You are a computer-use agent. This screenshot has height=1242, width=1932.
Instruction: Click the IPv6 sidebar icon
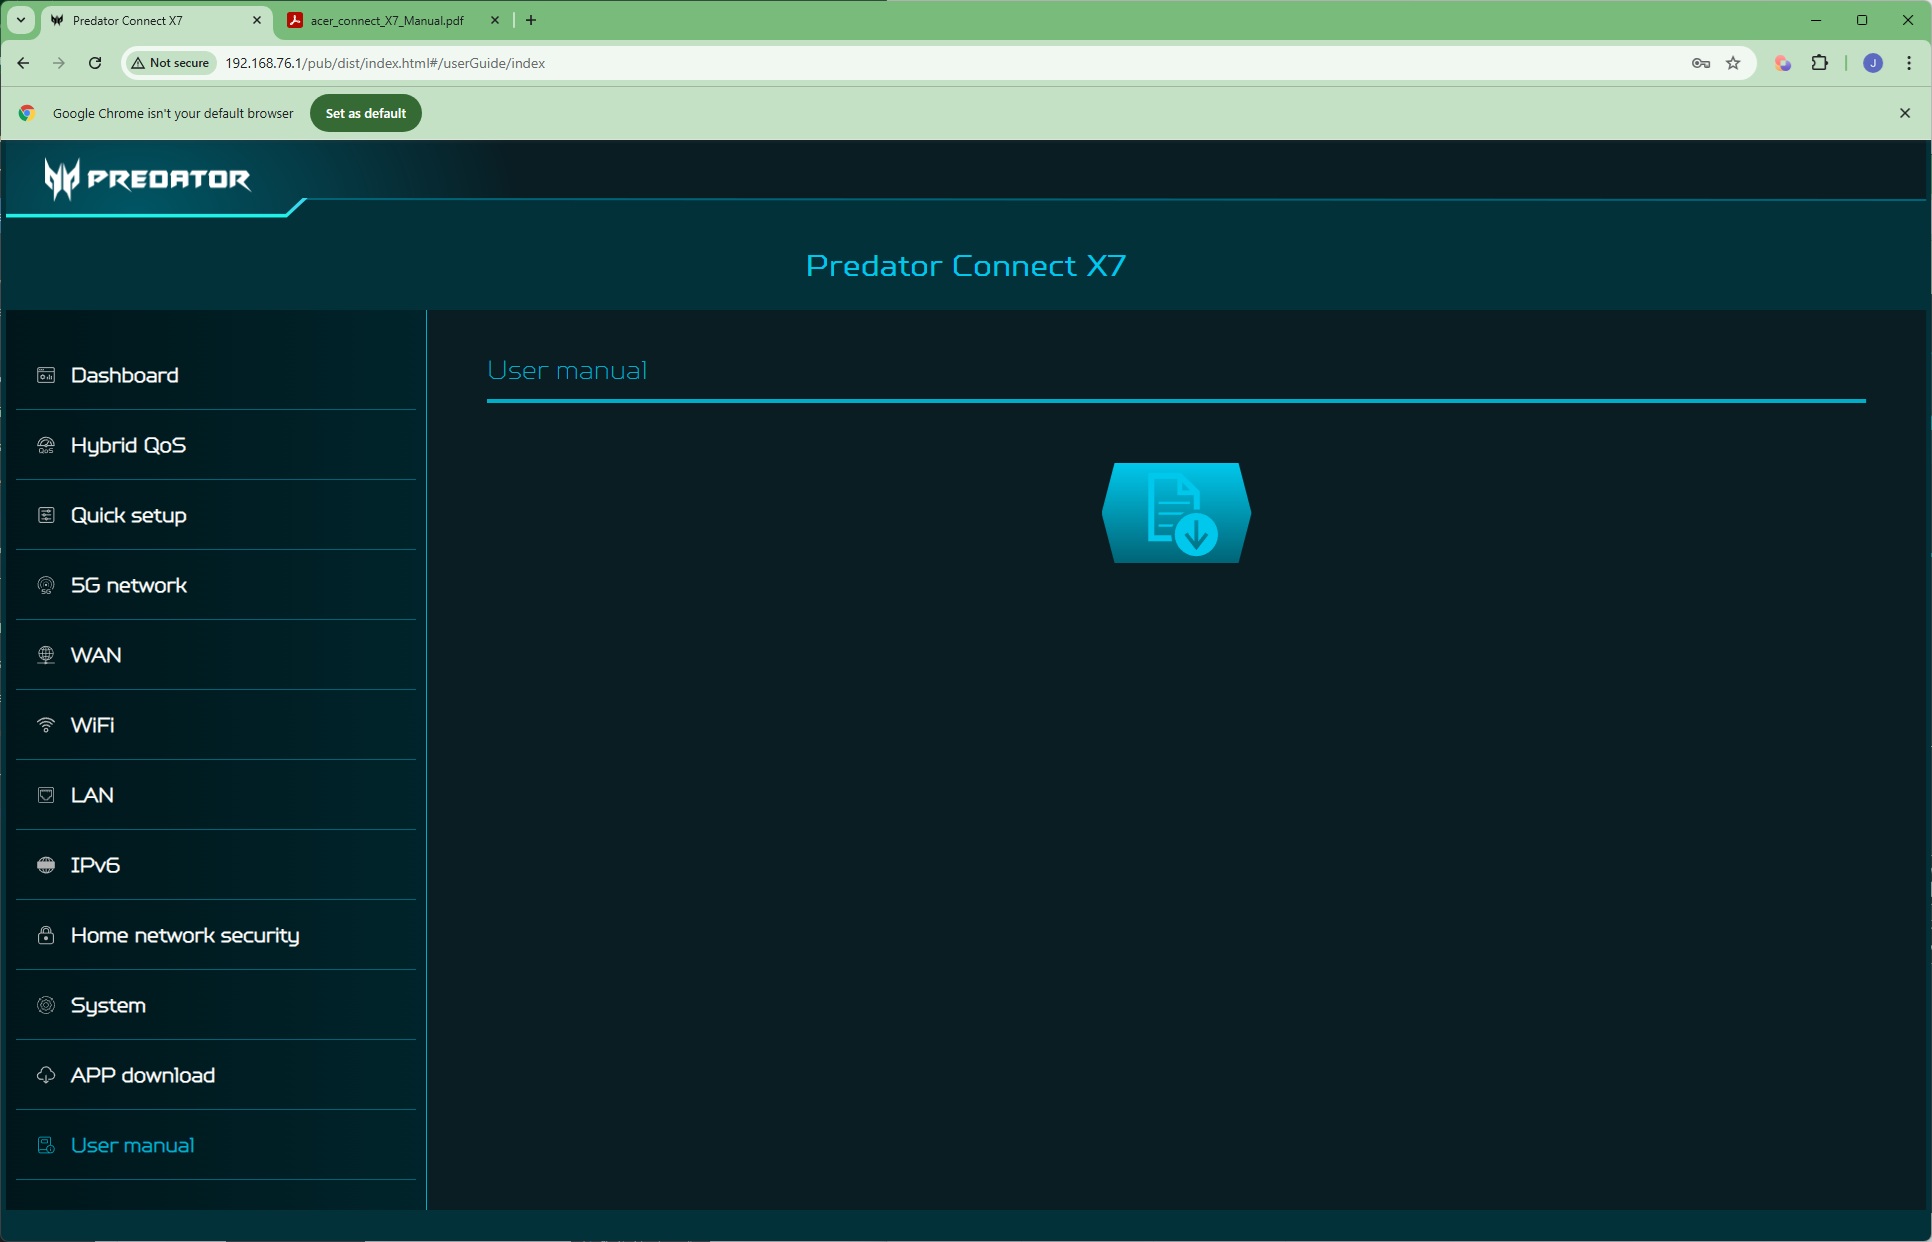46,865
